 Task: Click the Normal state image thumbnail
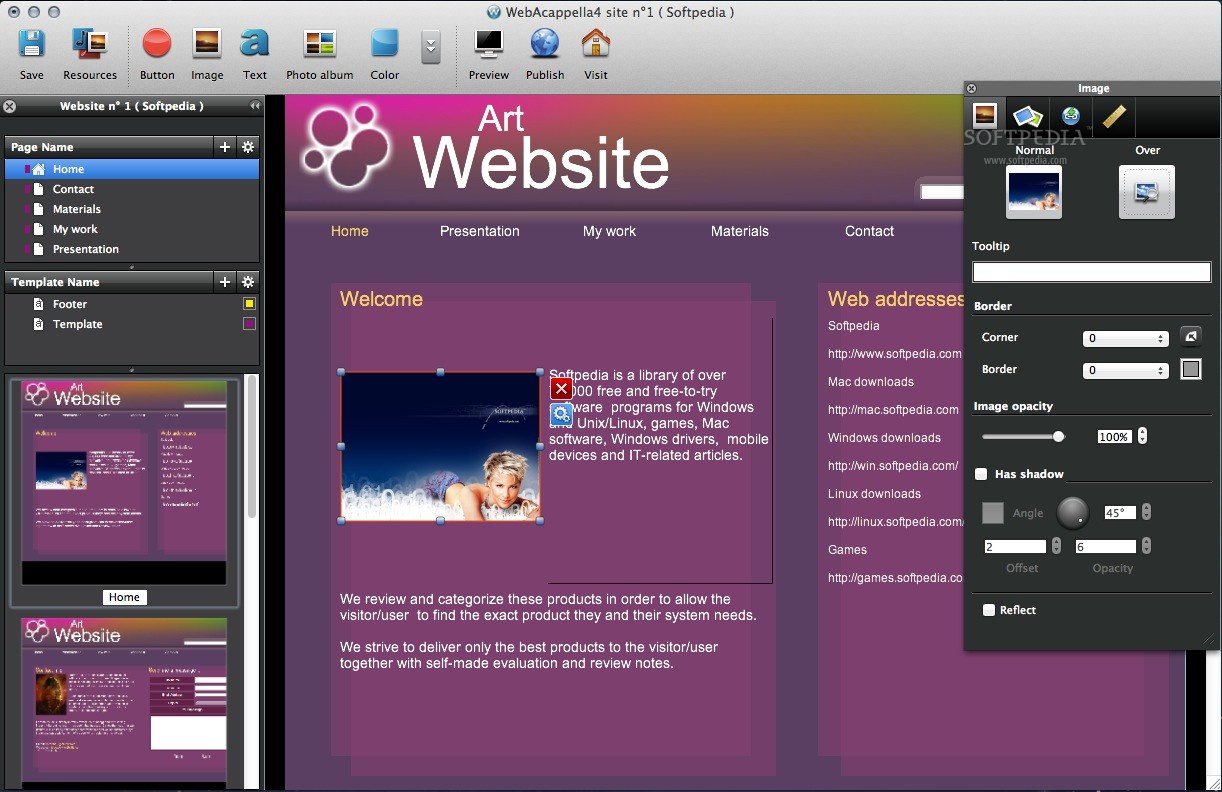tap(1034, 192)
